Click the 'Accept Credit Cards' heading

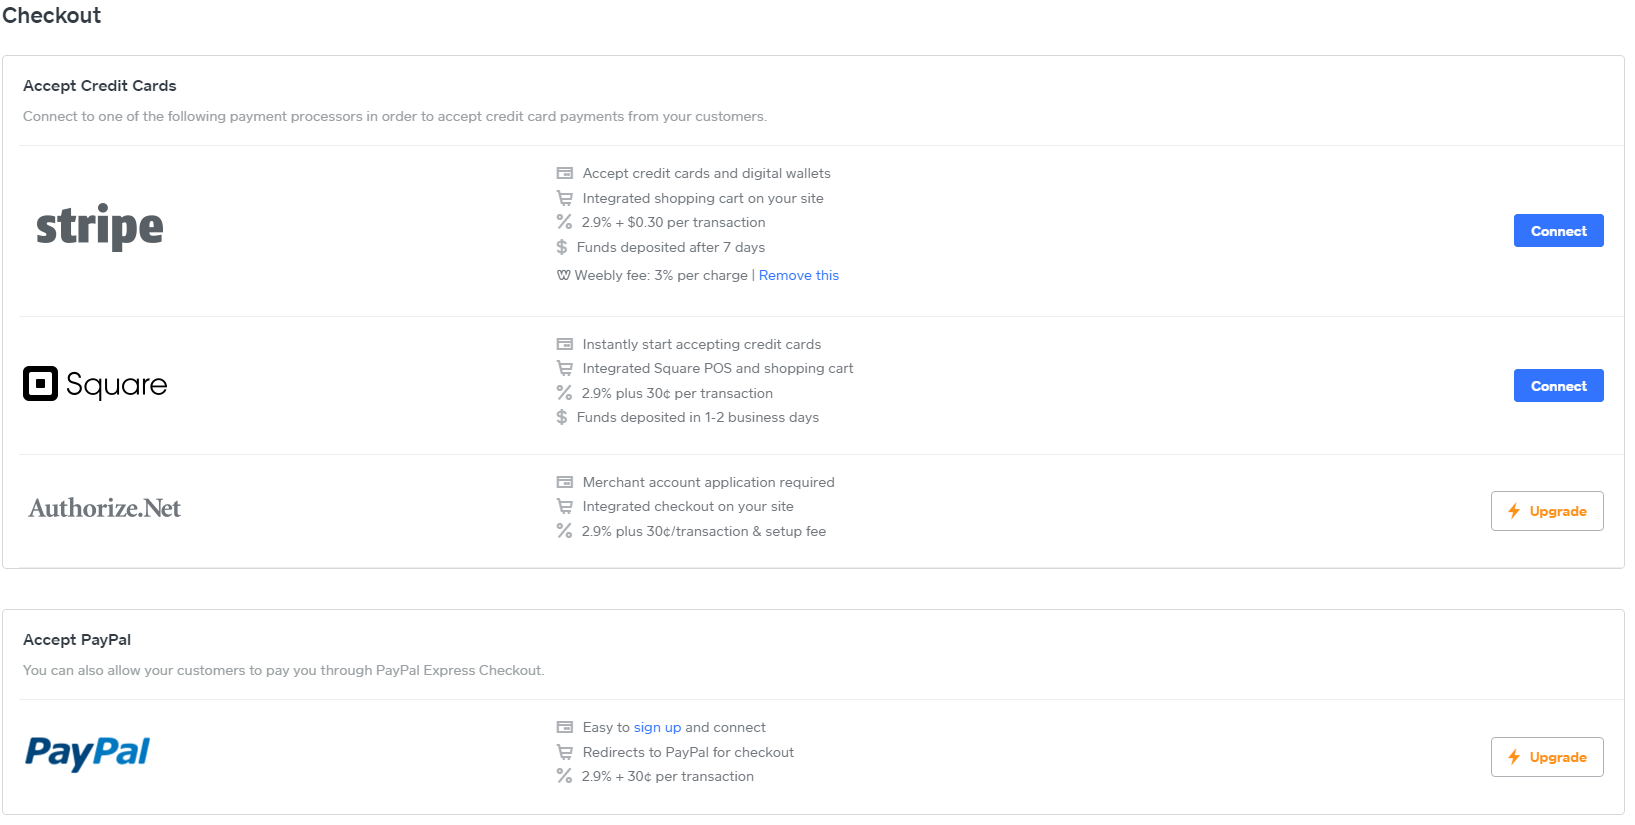pyautogui.click(x=100, y=86)
